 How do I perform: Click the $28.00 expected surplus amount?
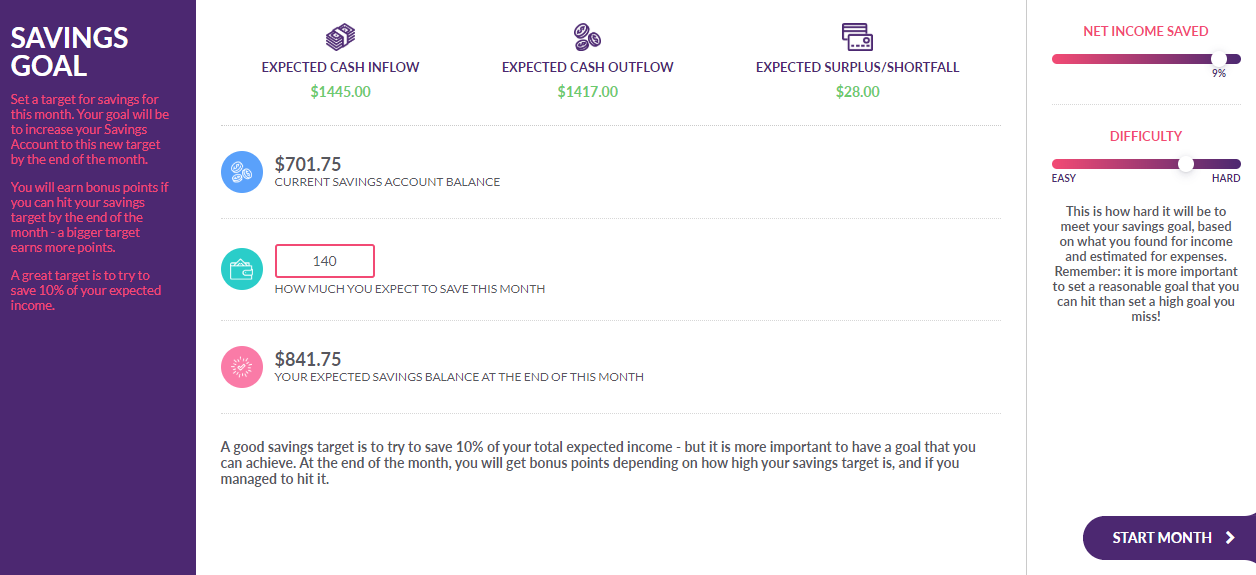[858, 92]
